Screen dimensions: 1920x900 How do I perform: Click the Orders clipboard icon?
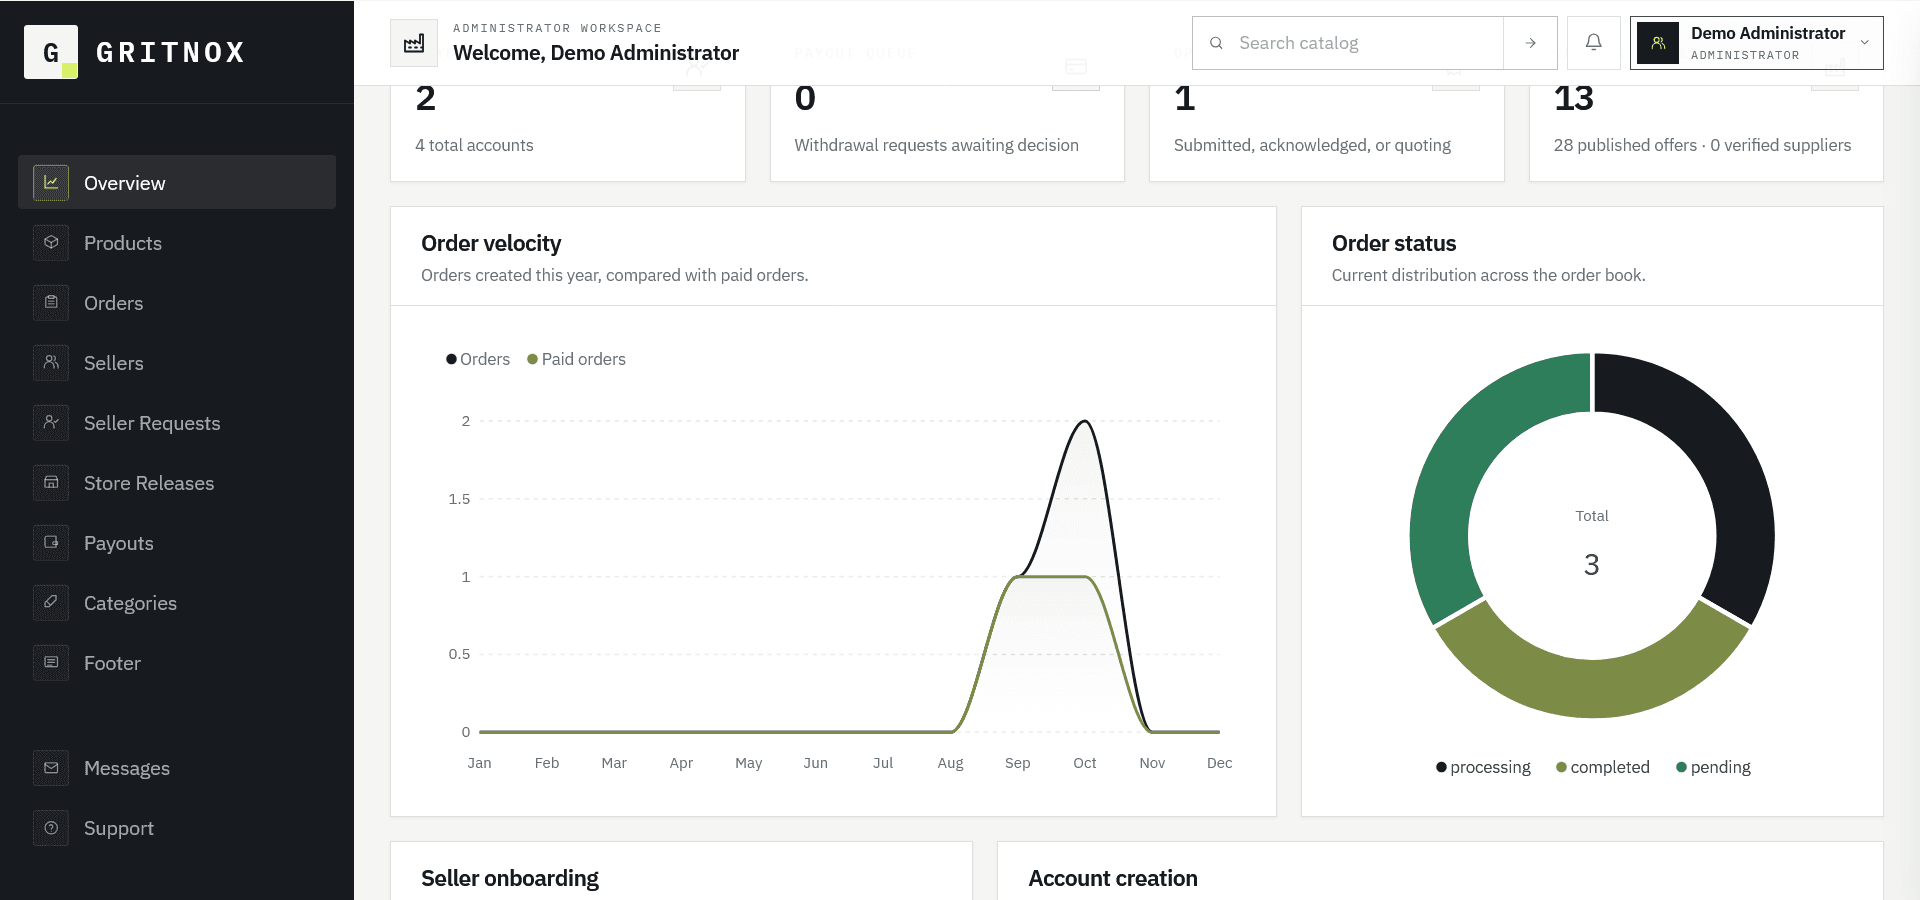tap(51, 303)
